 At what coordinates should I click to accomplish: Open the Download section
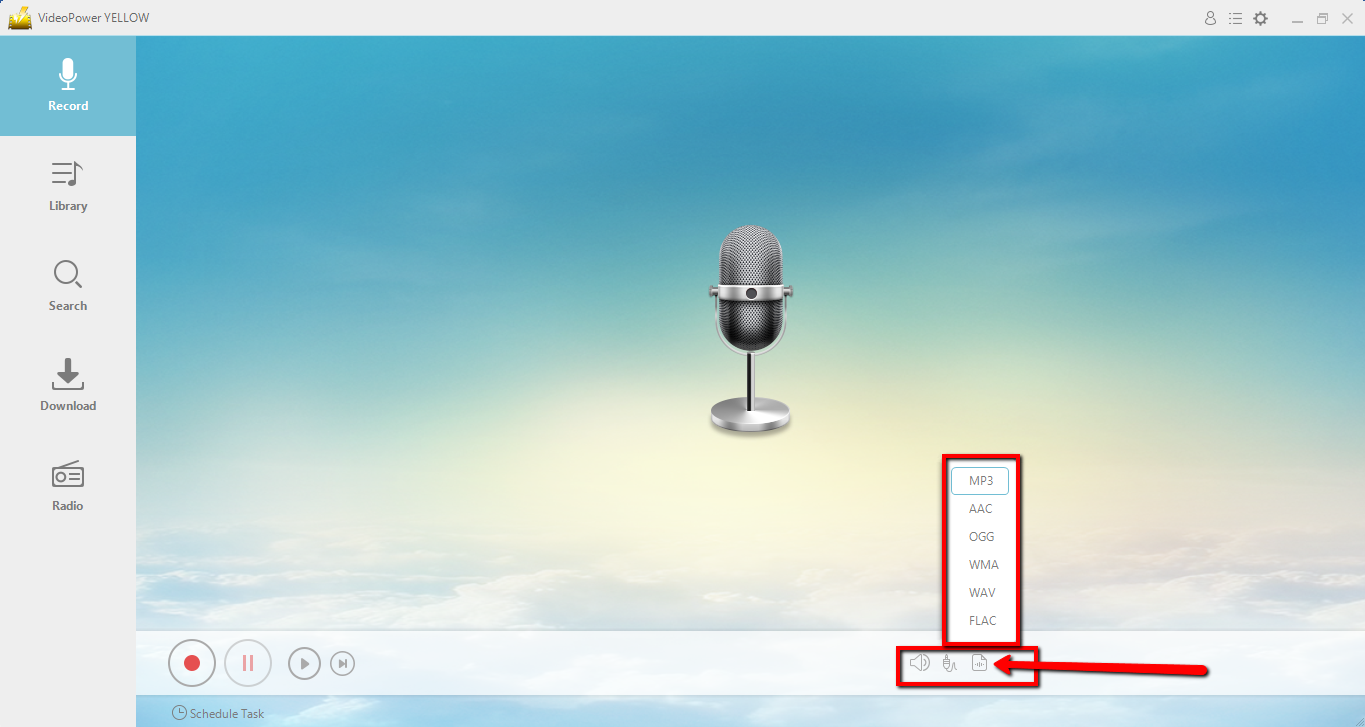click(x=67, y=385)
